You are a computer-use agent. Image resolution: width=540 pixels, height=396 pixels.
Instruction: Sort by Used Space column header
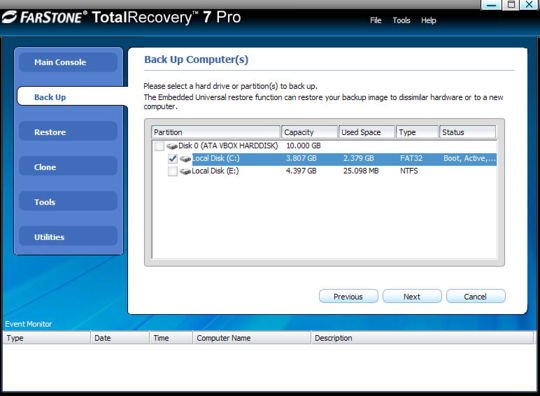367,132
